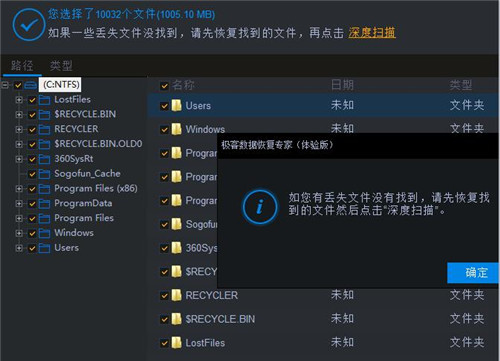This screenshot has width=500, height=361.
Task: Click the 确定 button in dialog
Action: (x=473, y=273)
